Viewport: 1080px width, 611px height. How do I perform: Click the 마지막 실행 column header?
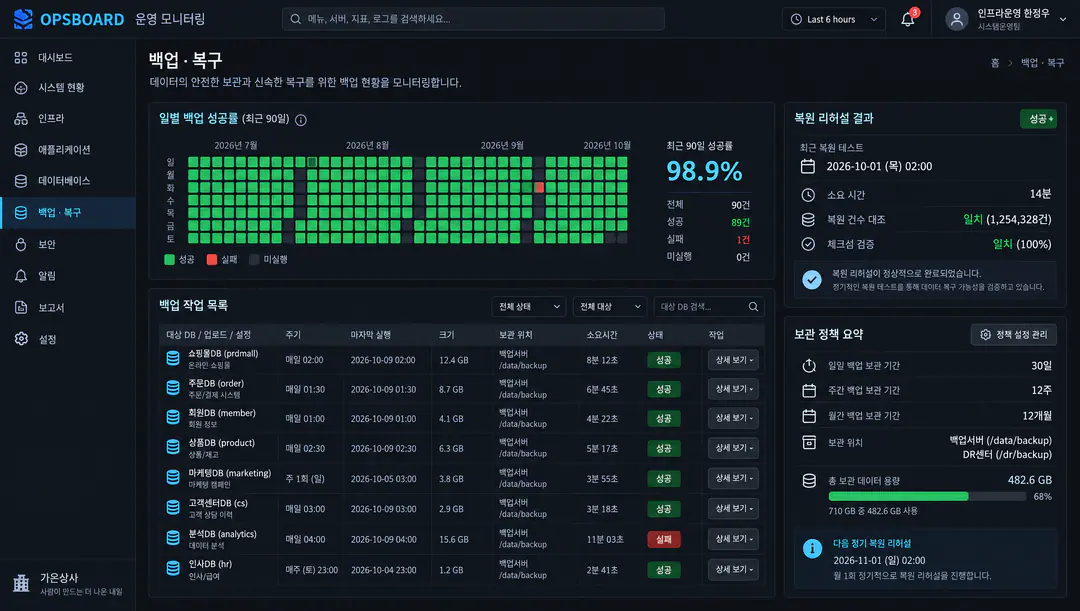[x=371, y=335]
